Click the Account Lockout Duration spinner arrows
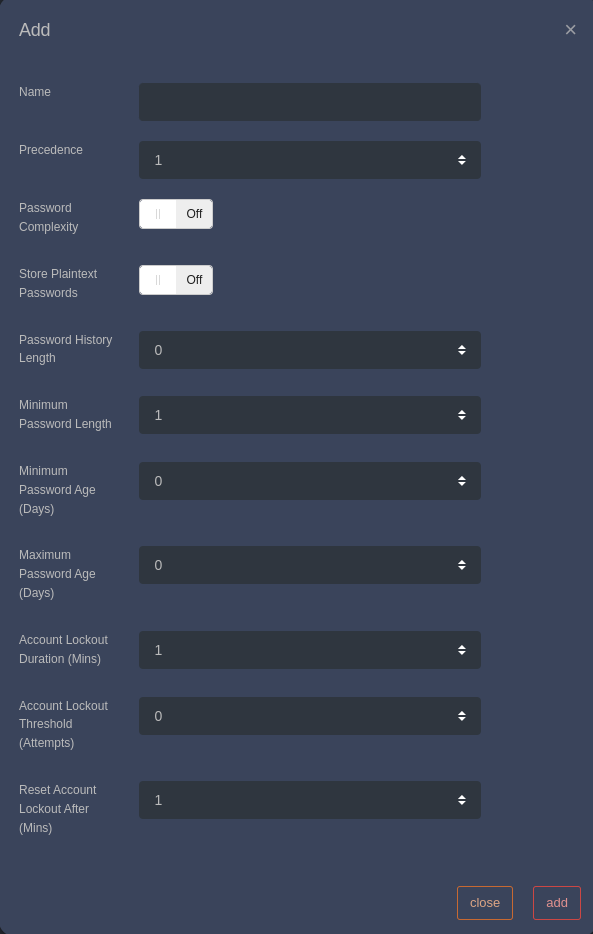Screen dimensions: 593x934 pos(461,650)
